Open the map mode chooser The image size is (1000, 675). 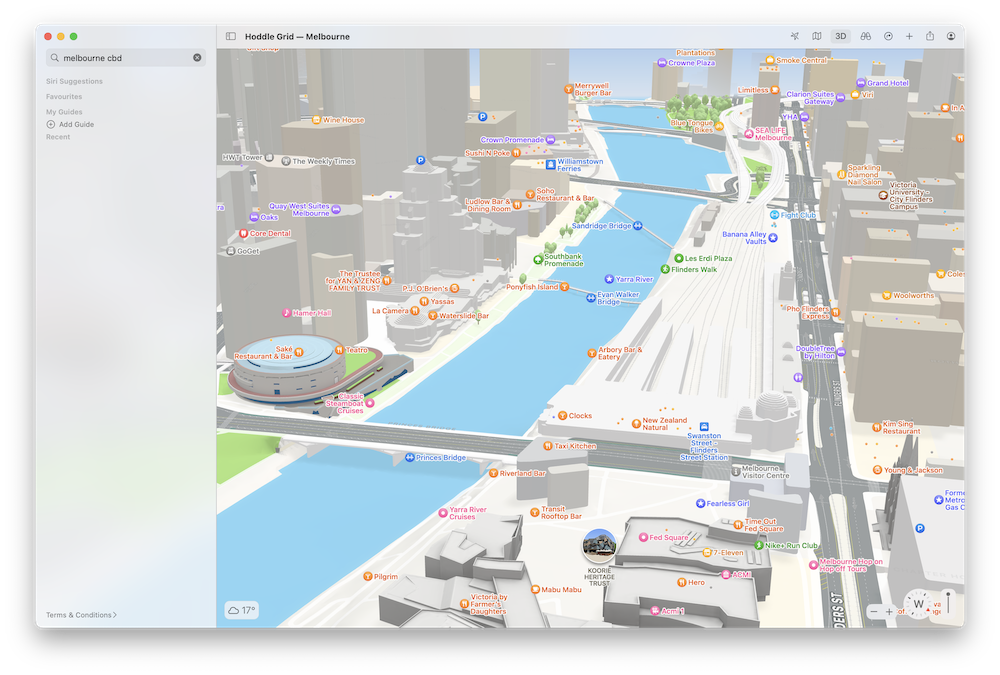(817, 36)
